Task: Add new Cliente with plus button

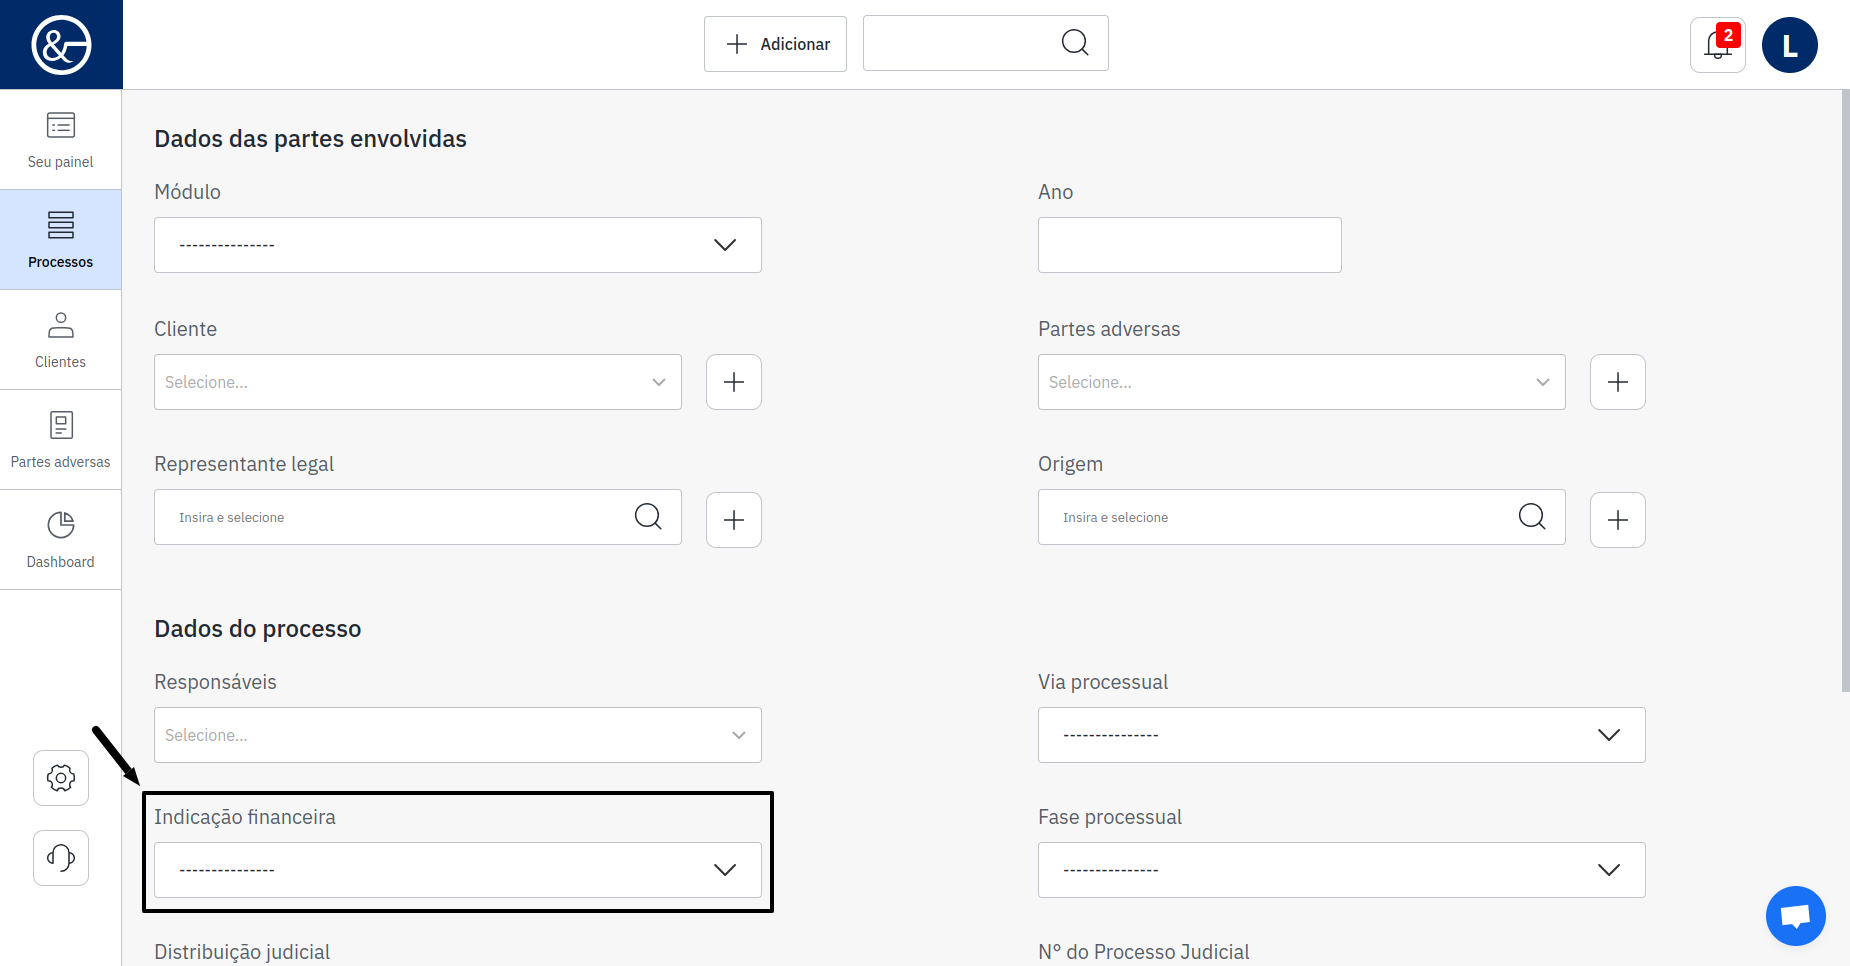Action: click(734, 382)
